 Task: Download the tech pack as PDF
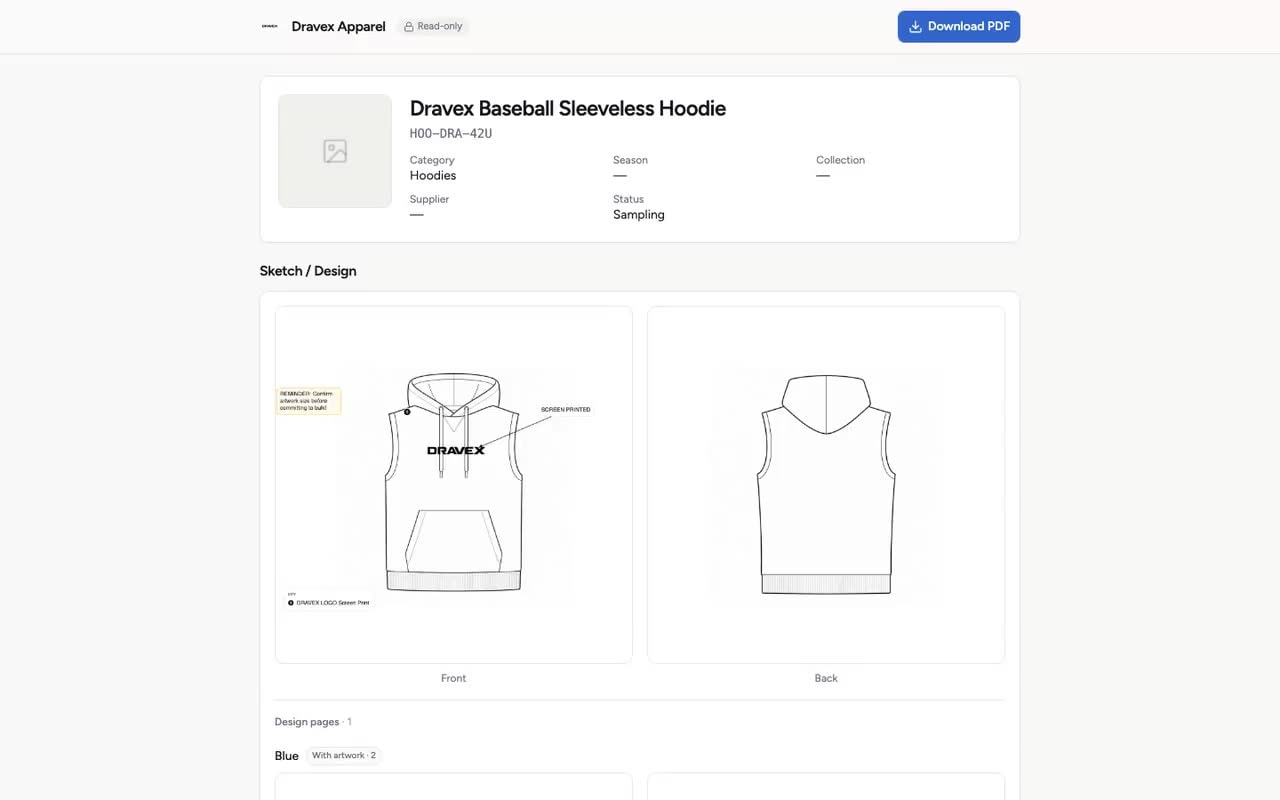(x=959, y=27)
